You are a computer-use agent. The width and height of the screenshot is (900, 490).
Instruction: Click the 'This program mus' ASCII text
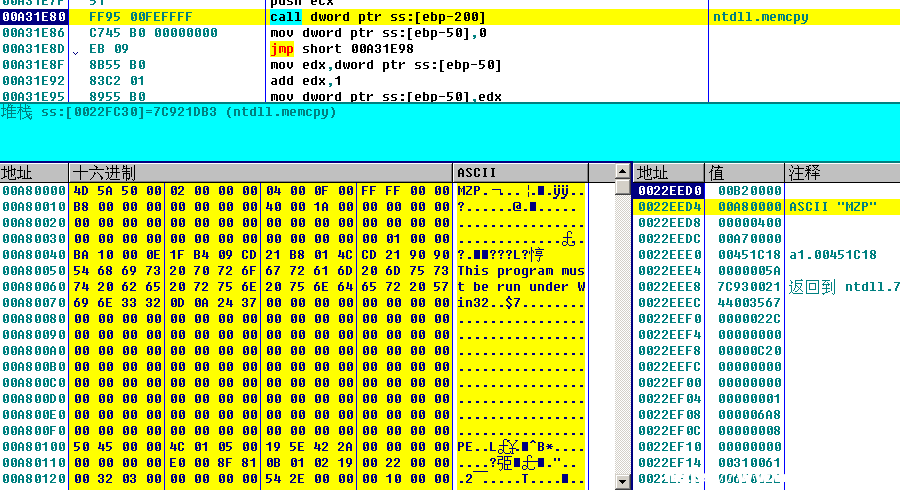pos(521,271)
